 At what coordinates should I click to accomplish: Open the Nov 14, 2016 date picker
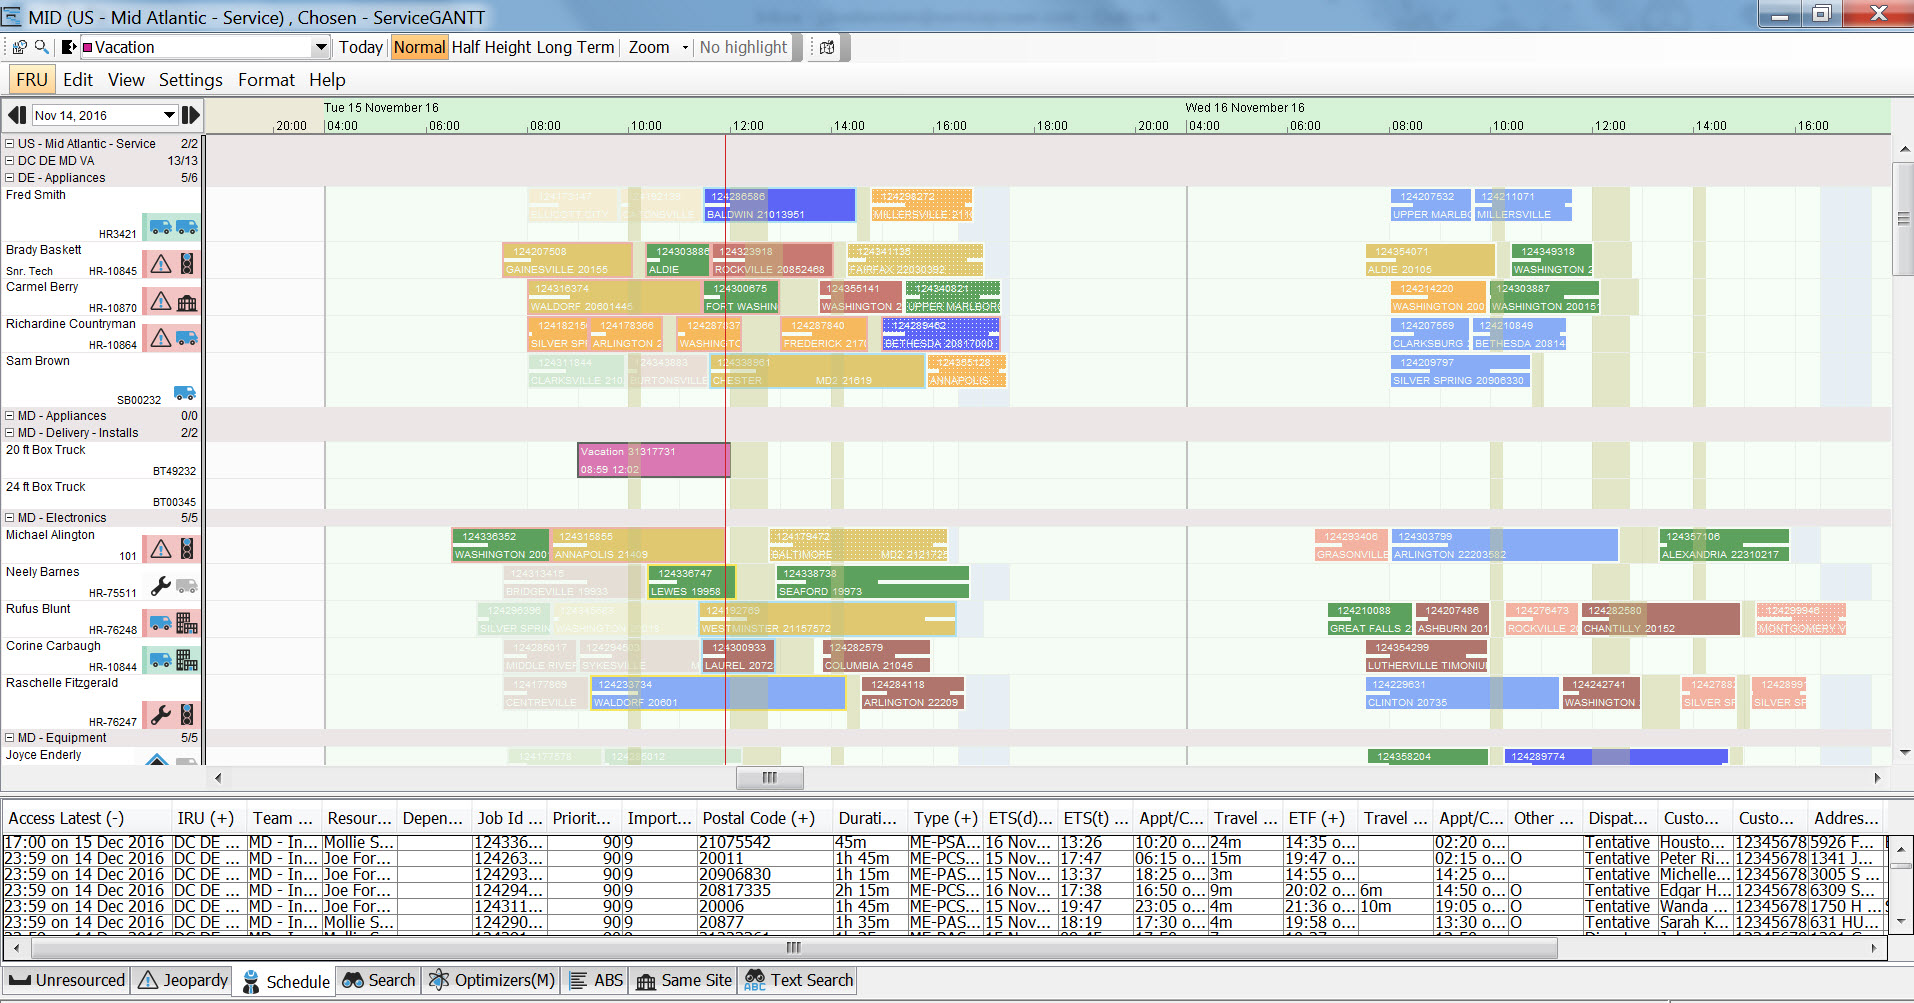coord(169,115)
